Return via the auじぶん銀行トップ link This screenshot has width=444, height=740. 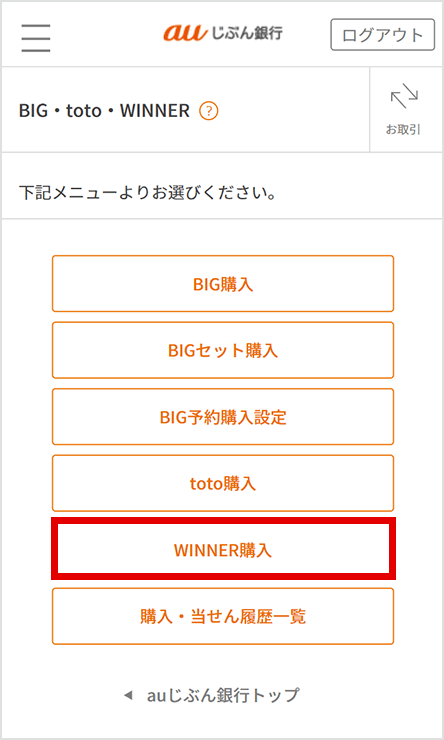[x=222, y=695]
